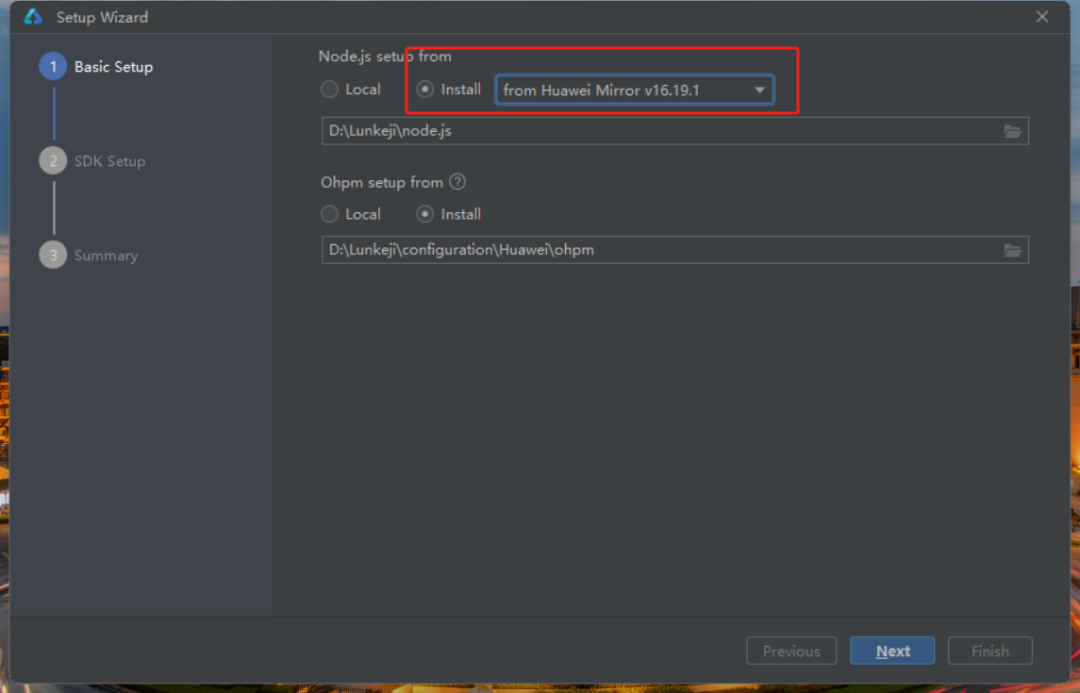This screenshot has height=693, width=1080.
Task: Close the Setup Wizard window
Action: pyautogui.click(x=1041, y=17)
